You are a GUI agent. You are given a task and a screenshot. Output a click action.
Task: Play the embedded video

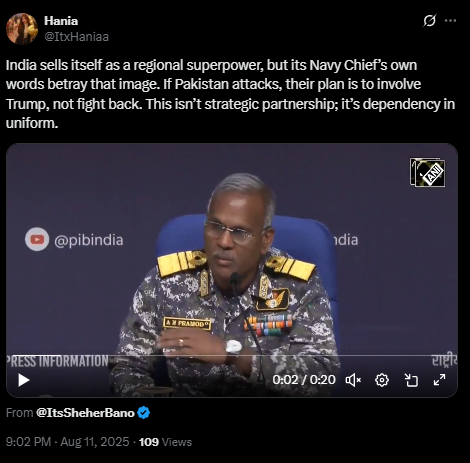pyautogui.click(x=23, y=380)
